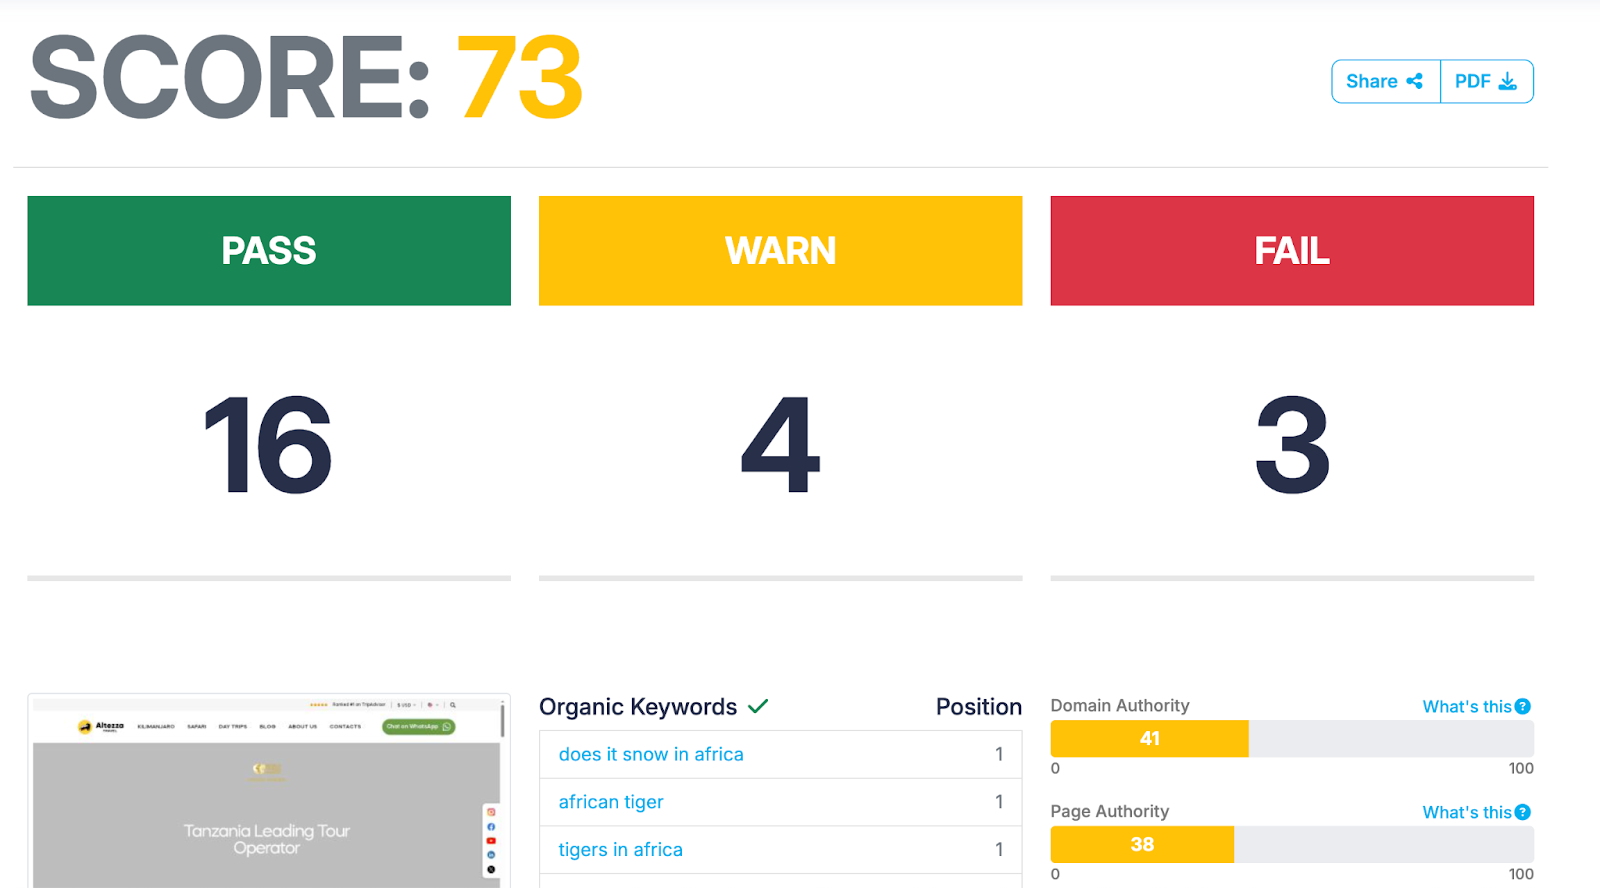
Task: Download the report with the PDF button
Action: (1486, 81)
